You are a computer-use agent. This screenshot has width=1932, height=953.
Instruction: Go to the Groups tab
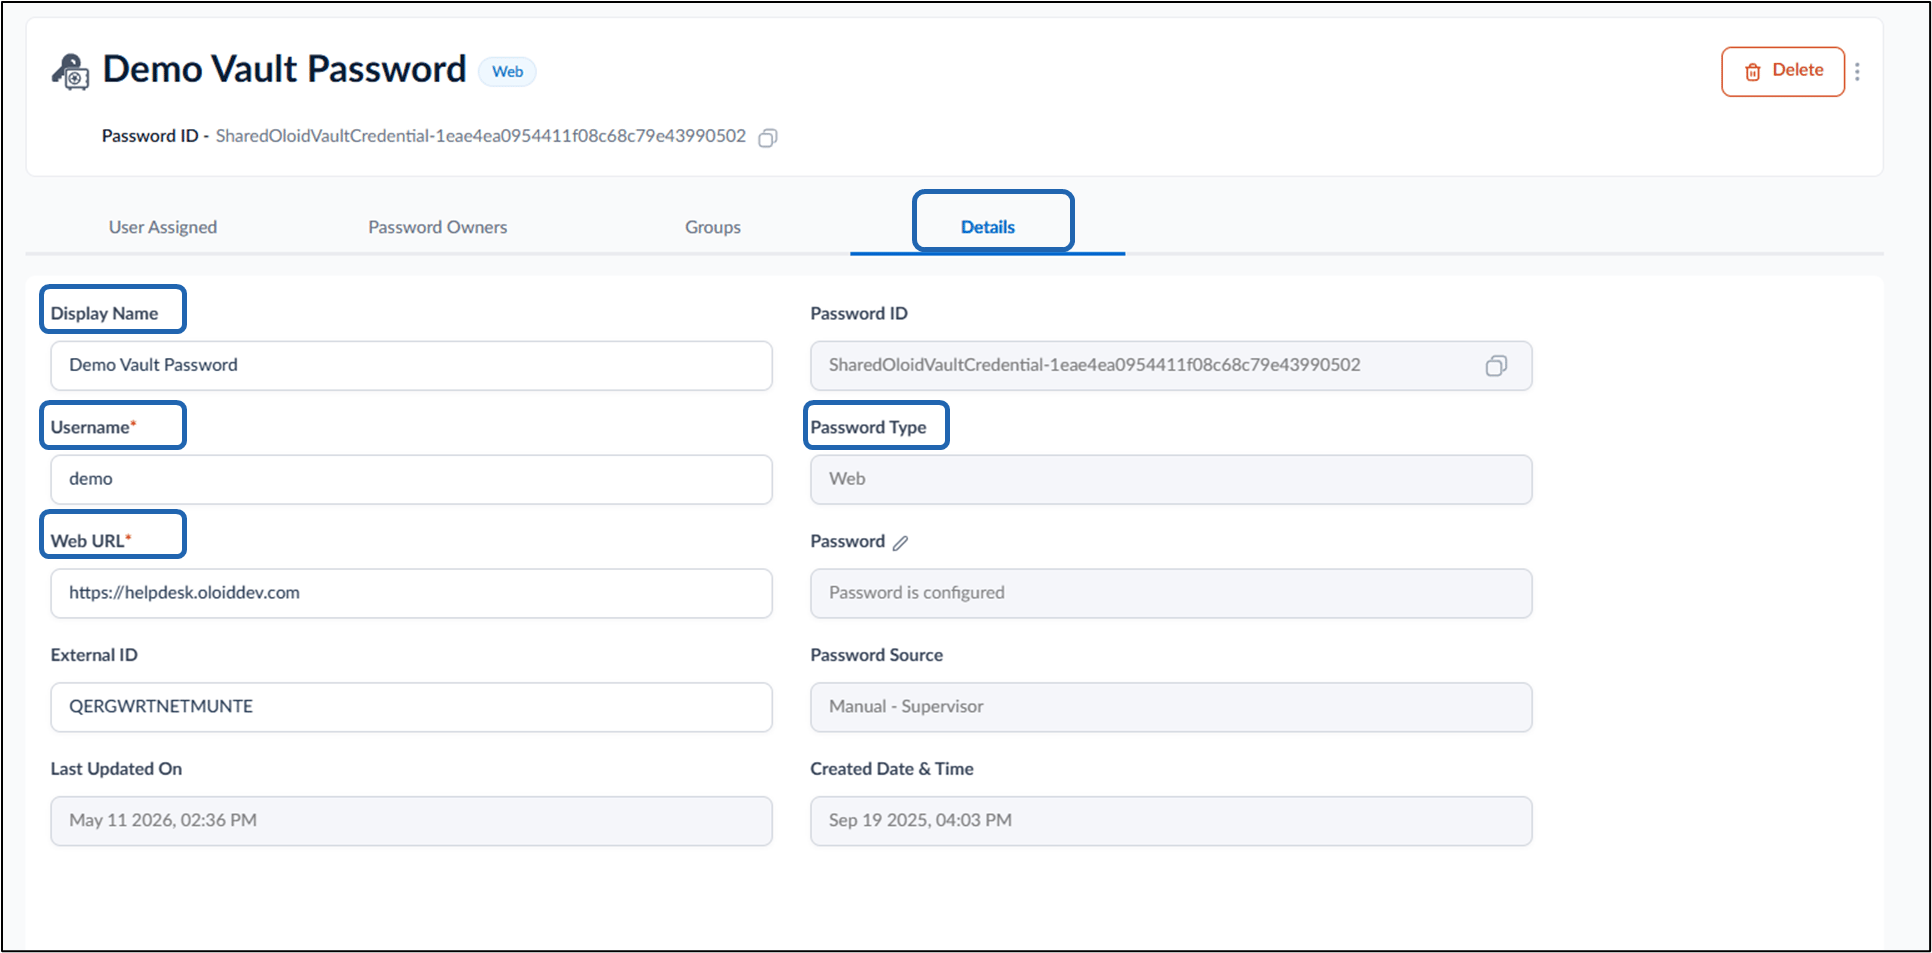(713, 227)
